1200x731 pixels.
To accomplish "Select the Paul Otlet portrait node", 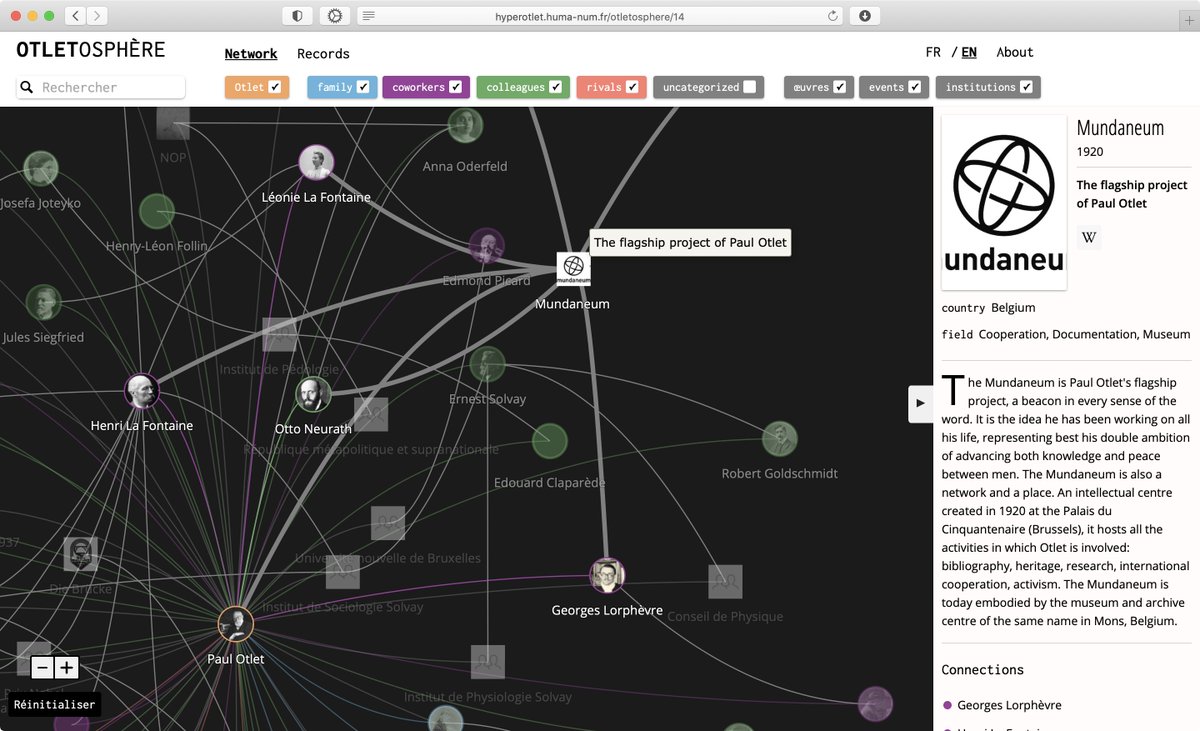I will coord(236,624).
